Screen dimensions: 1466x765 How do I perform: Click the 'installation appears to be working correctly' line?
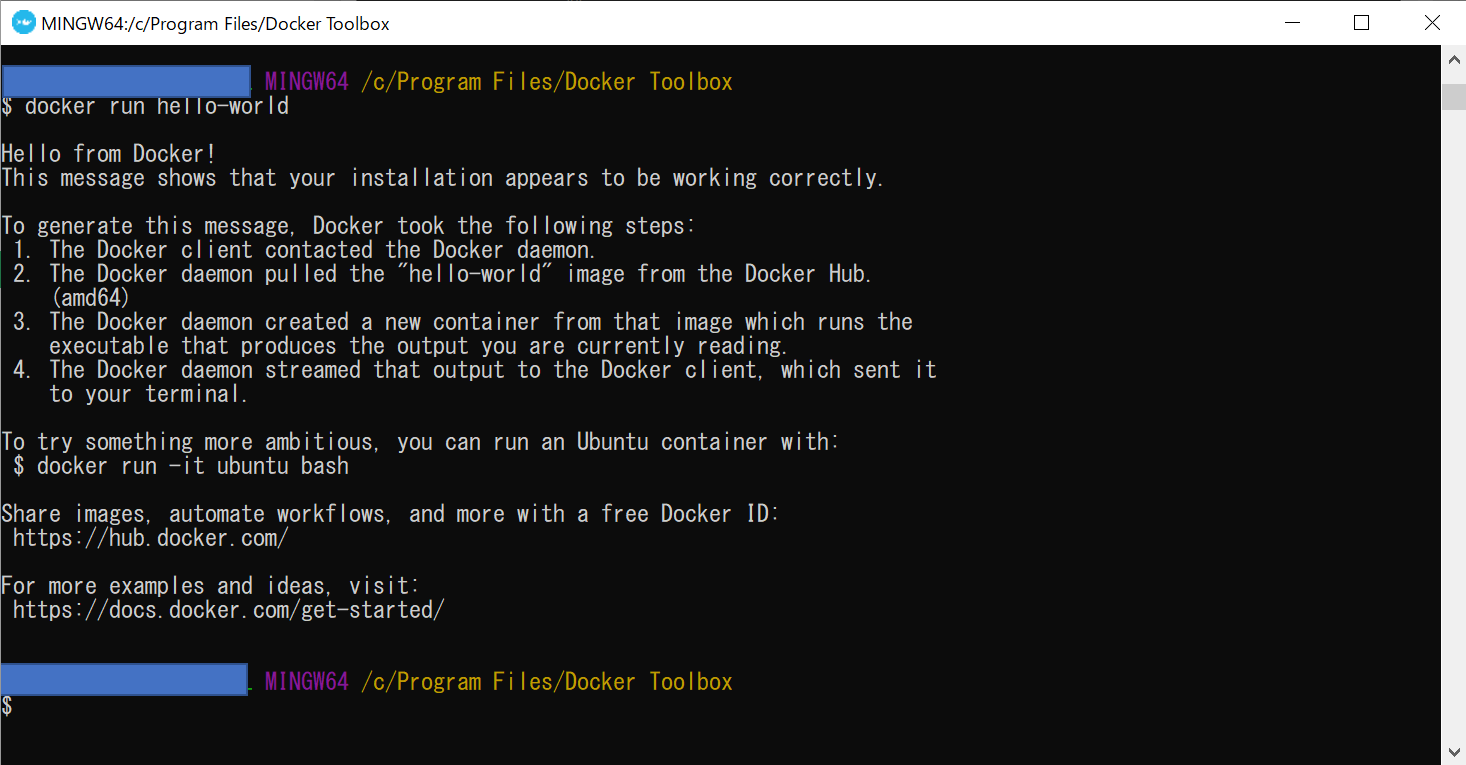click(442, 178)
